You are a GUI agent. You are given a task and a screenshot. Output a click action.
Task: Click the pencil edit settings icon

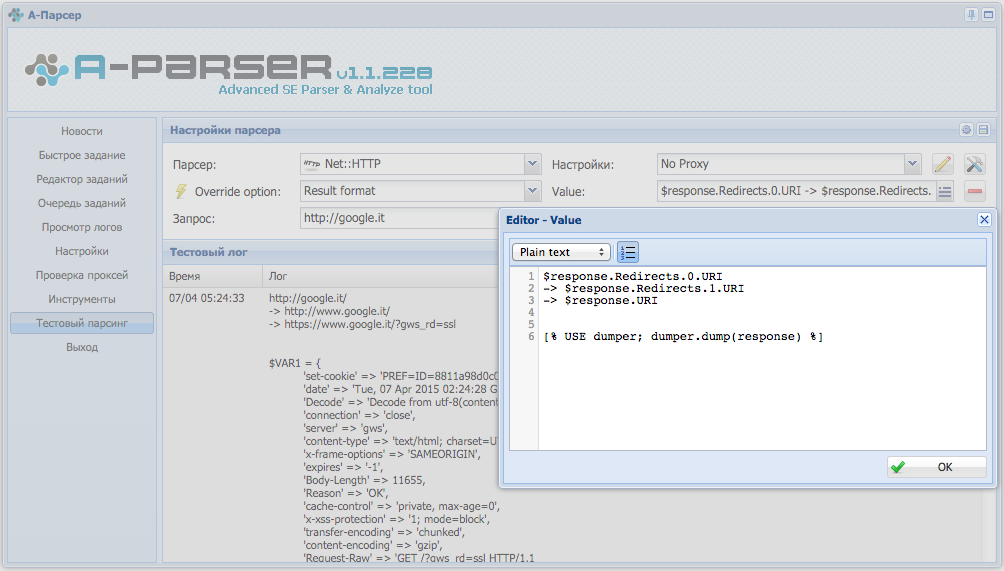[x=943, y=164]
